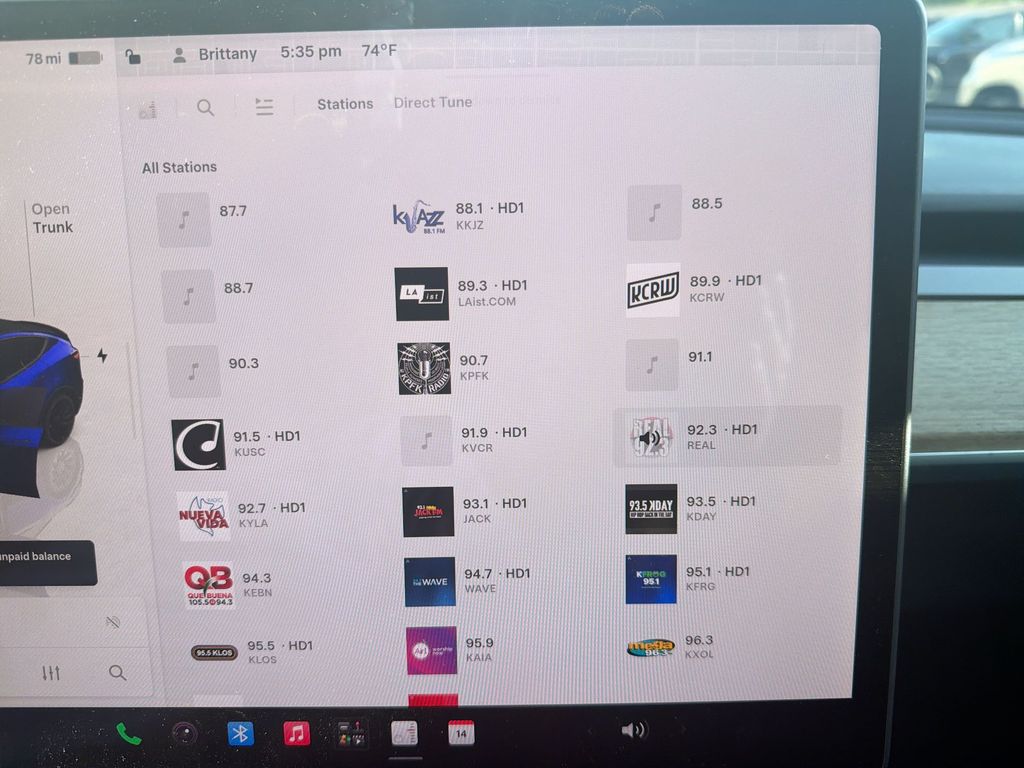
Task: Select K-FROG 95.1 station logo
Action: pos(651,579)
